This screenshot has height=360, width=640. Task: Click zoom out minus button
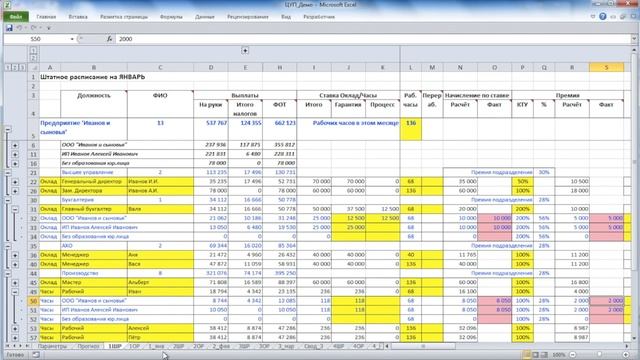572,355
